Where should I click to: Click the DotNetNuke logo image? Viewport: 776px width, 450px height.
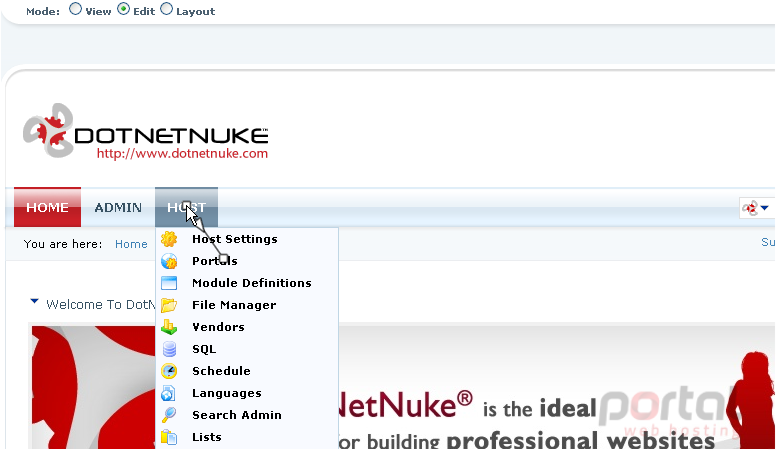tap(146, 131)
